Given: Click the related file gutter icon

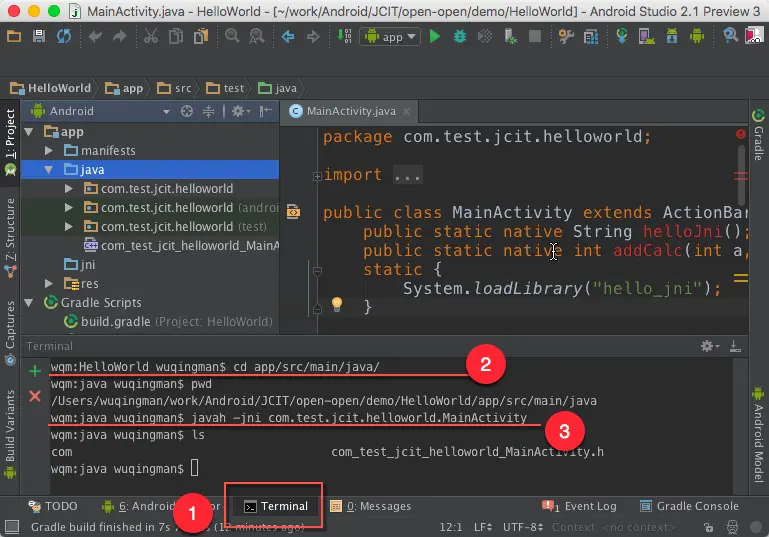Looking at the screenshot, I should click(x=293, y=211).
